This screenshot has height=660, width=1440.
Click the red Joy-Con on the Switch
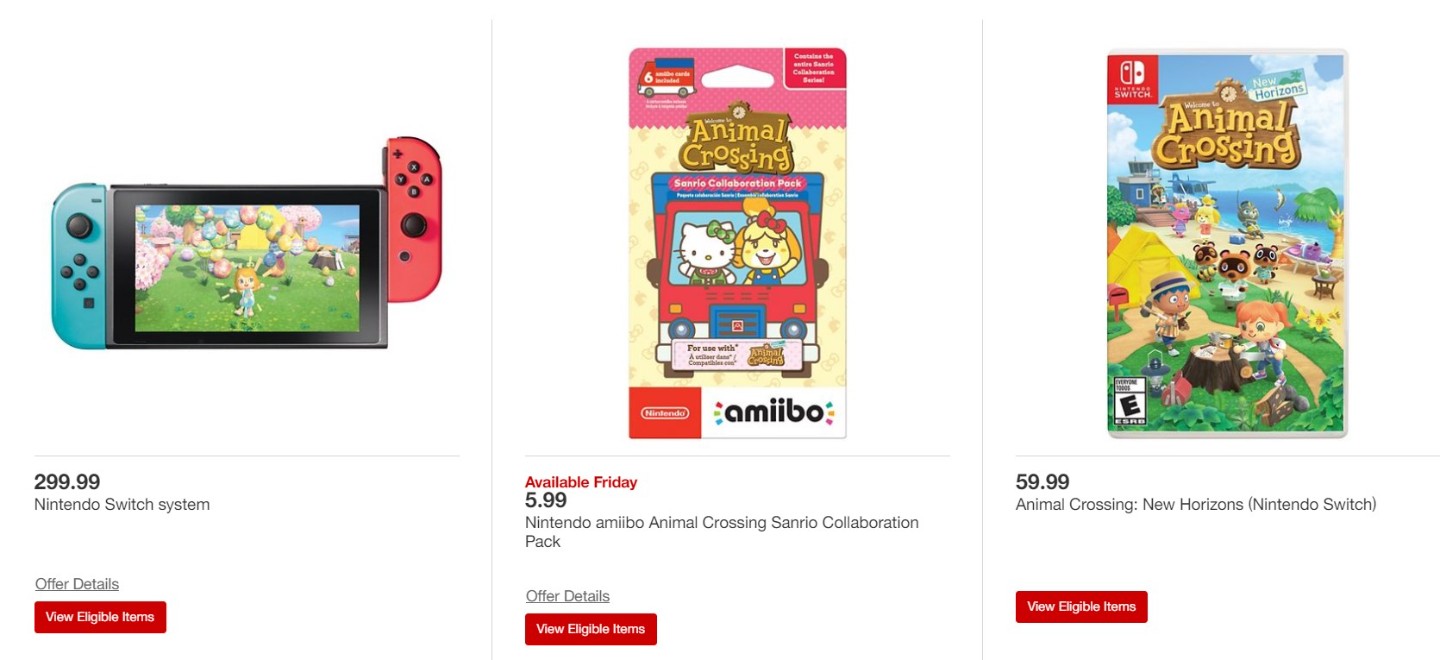point(414,219)
